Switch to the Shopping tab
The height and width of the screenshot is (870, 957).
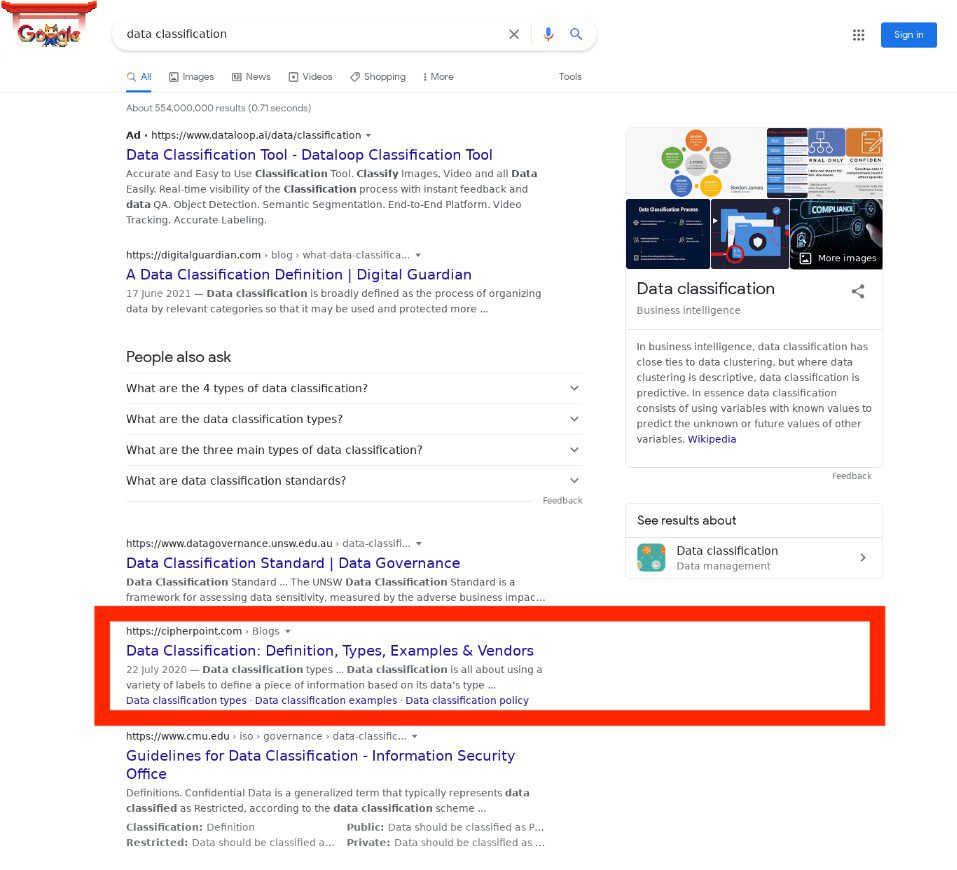tap(378, 77)
